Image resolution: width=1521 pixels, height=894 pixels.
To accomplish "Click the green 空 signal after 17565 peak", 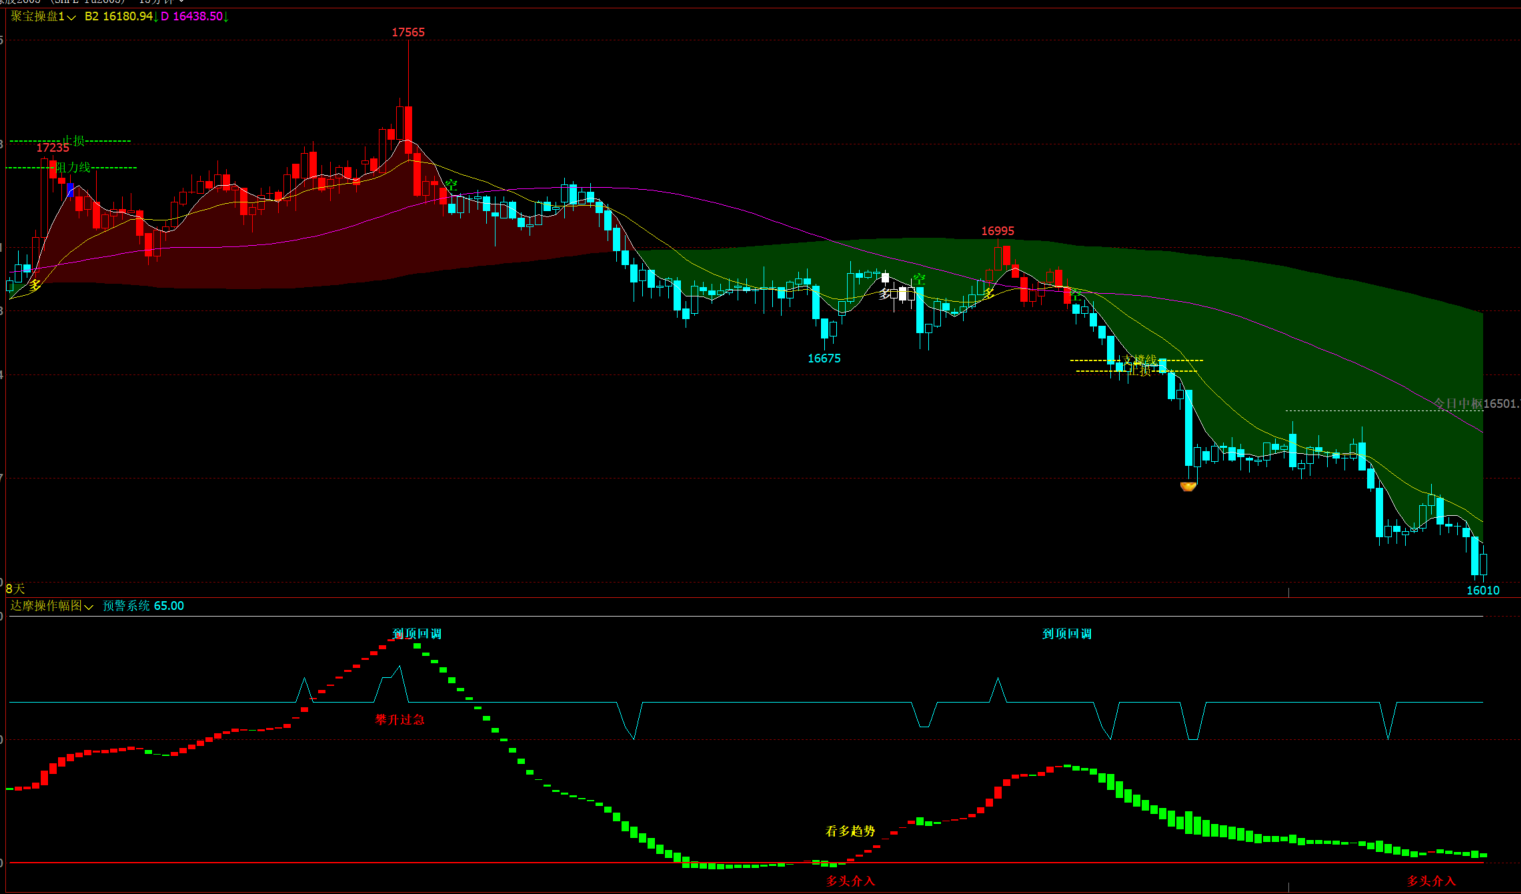I will [x=451, y=186].
